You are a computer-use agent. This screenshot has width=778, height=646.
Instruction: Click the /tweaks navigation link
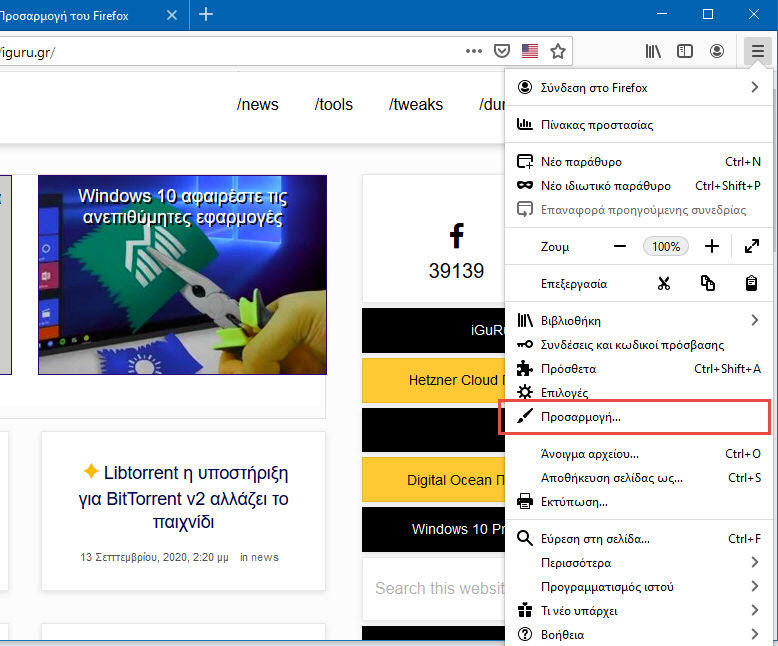click(x=416, y=104)
